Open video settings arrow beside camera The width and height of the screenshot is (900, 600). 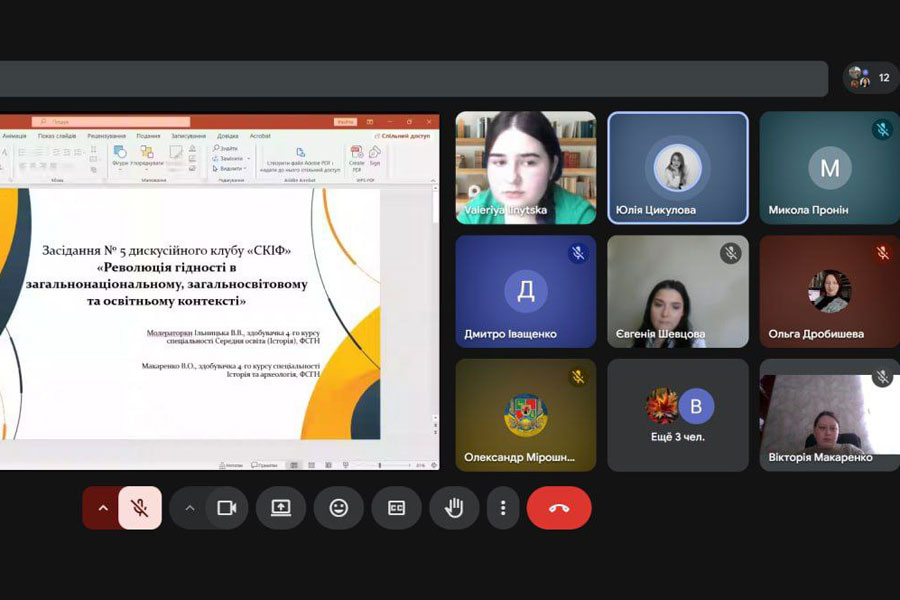click(x=189, y=508)
